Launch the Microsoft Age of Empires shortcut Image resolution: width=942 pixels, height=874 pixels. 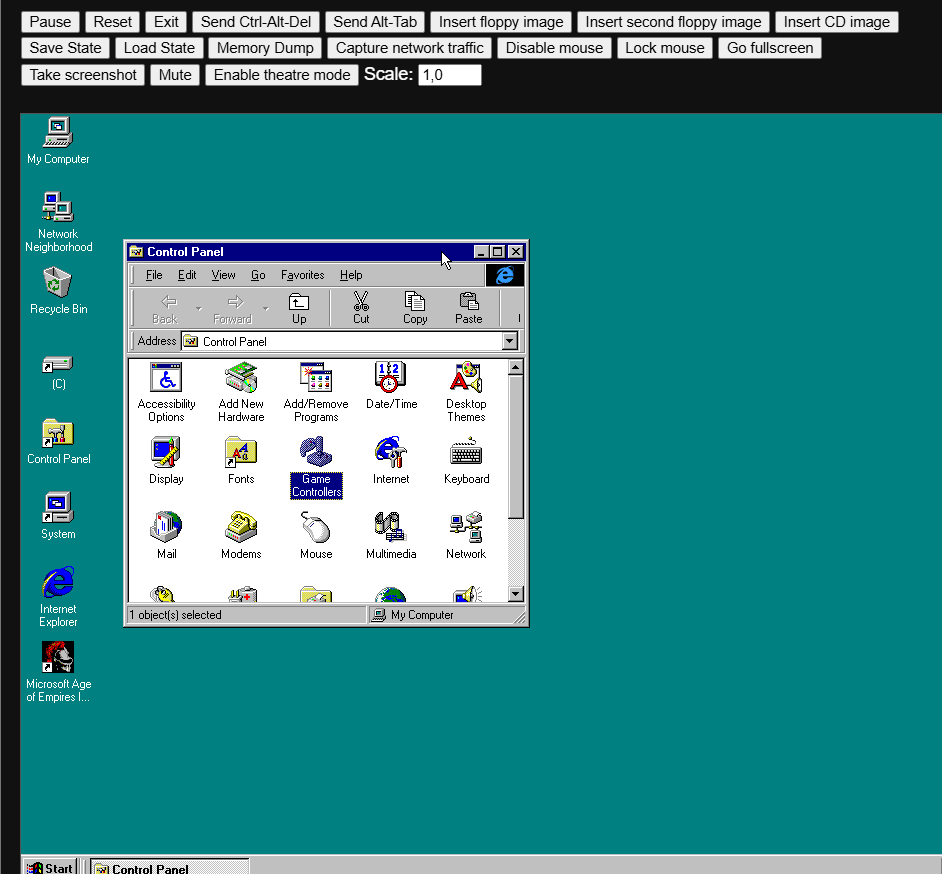[x=57, y=657]
